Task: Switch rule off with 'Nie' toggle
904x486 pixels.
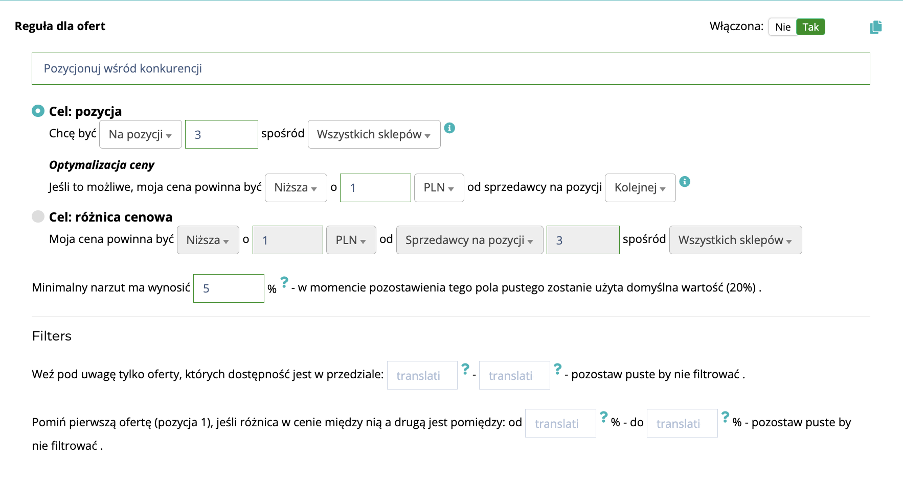Action: 782,27
